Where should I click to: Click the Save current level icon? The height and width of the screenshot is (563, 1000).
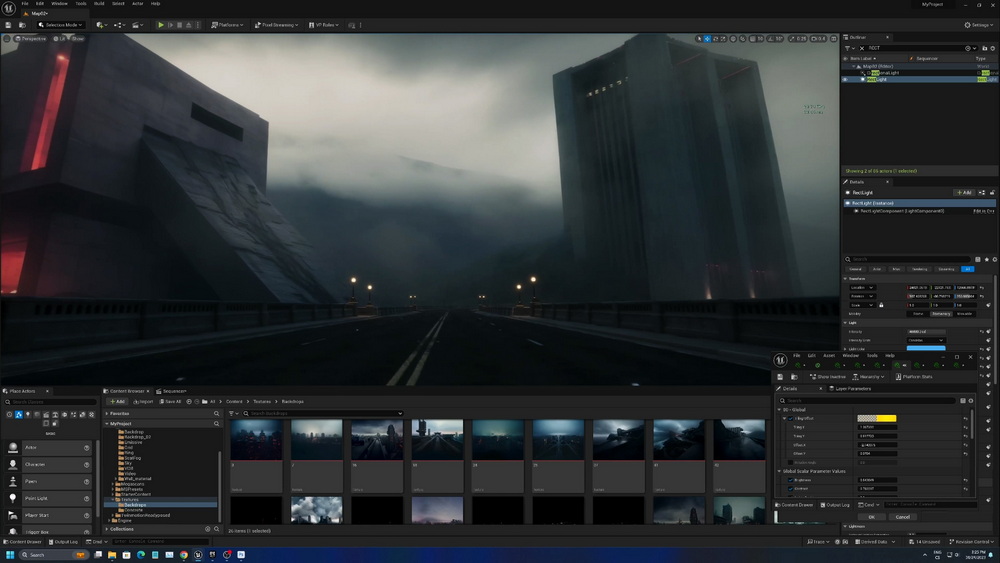coord(8,25)
